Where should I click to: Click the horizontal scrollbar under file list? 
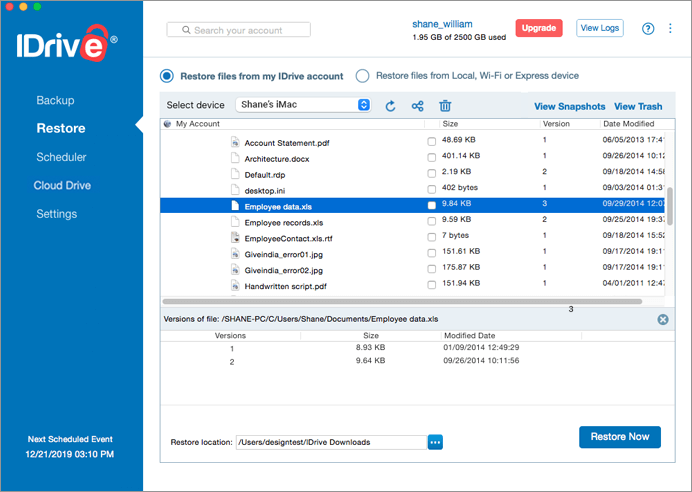tap(402, 301)
